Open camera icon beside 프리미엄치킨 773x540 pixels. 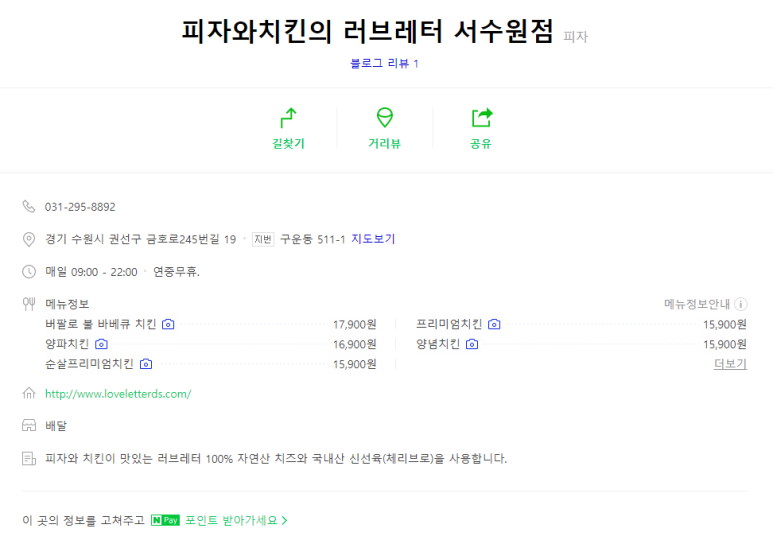494,324
